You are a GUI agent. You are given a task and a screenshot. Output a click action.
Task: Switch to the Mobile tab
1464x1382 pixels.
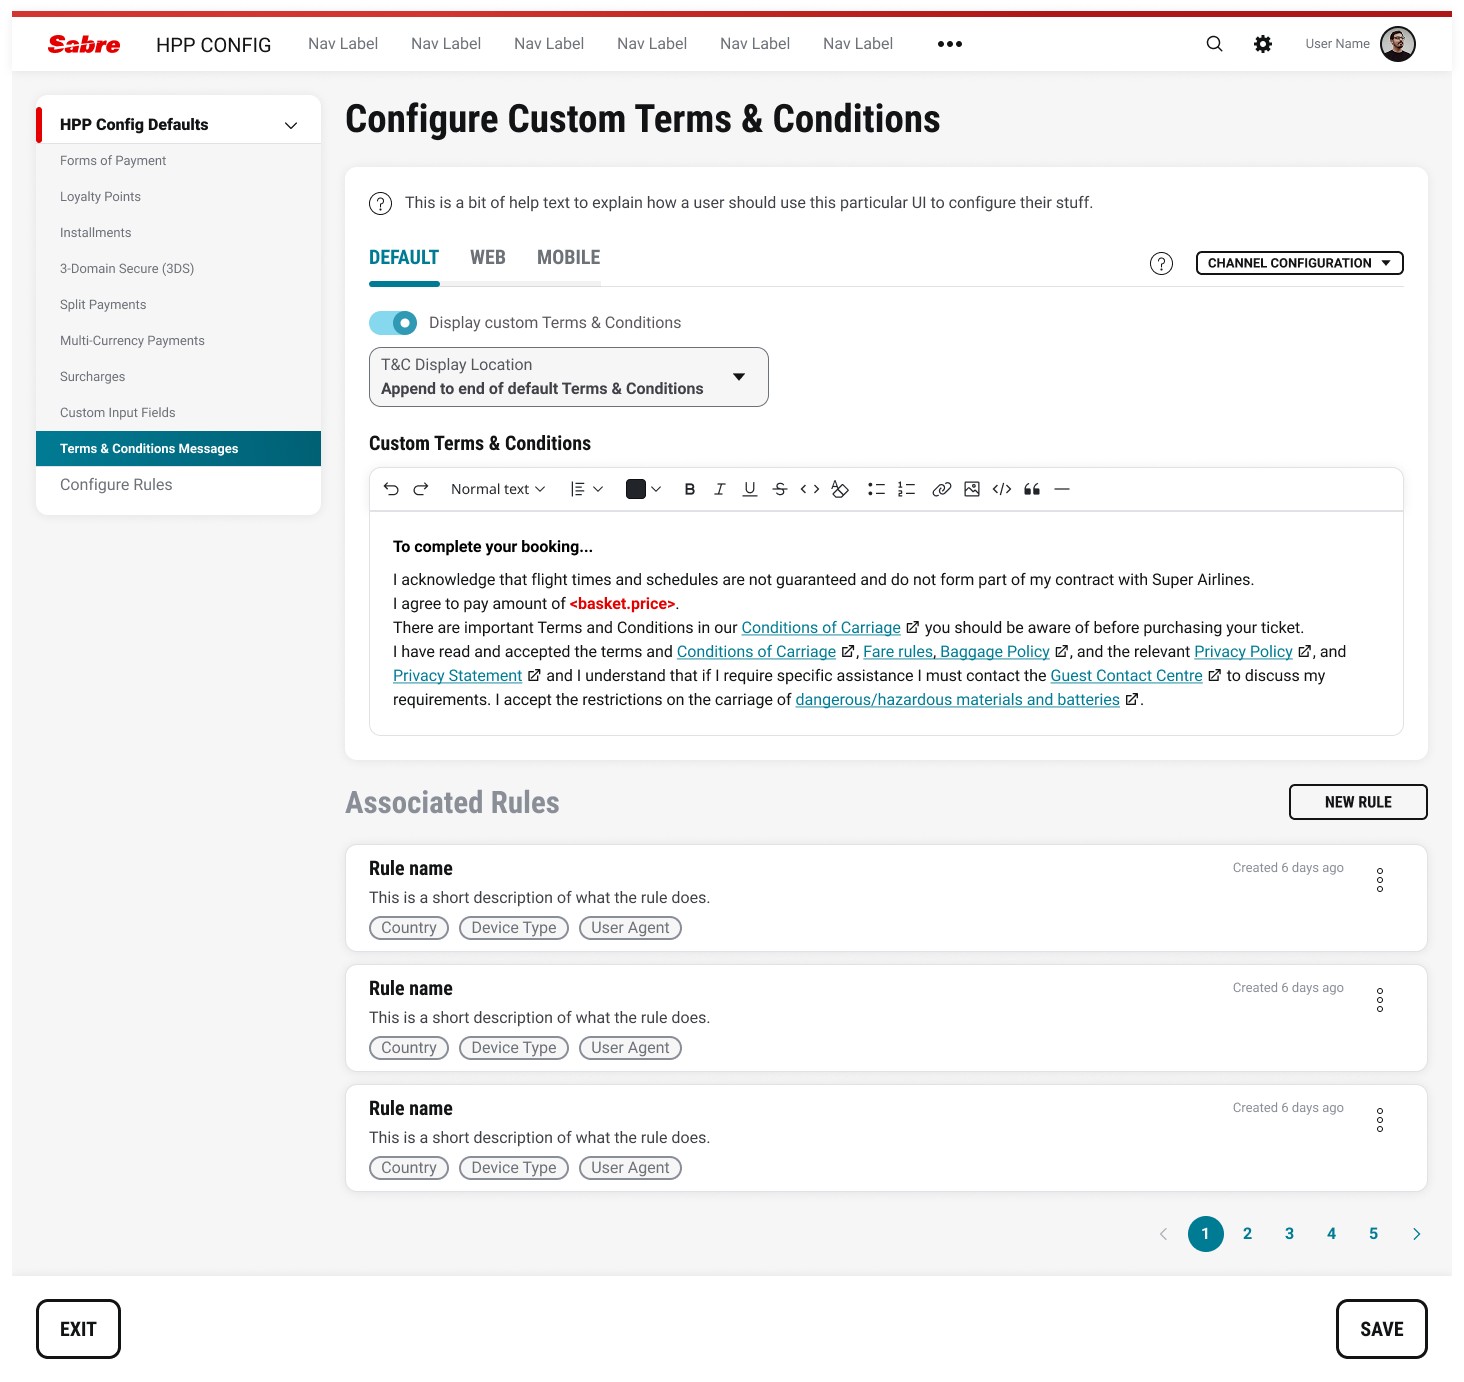(569, 258)
